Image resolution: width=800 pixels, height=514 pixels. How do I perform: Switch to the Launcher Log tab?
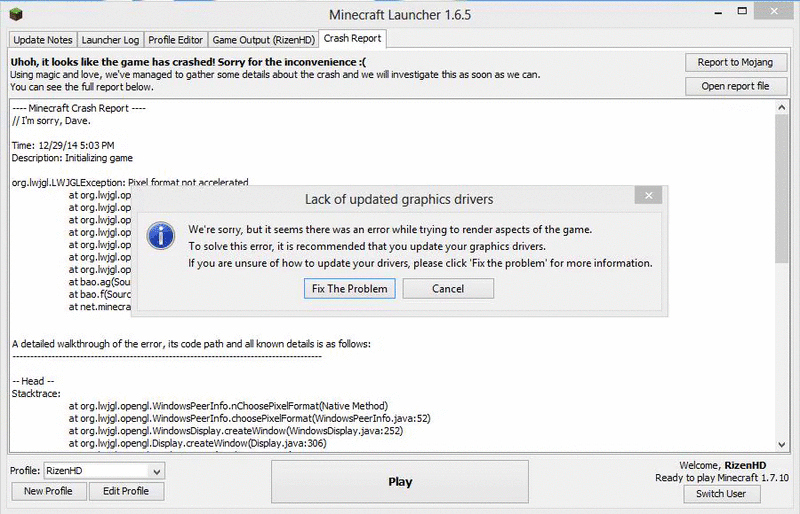110,40
